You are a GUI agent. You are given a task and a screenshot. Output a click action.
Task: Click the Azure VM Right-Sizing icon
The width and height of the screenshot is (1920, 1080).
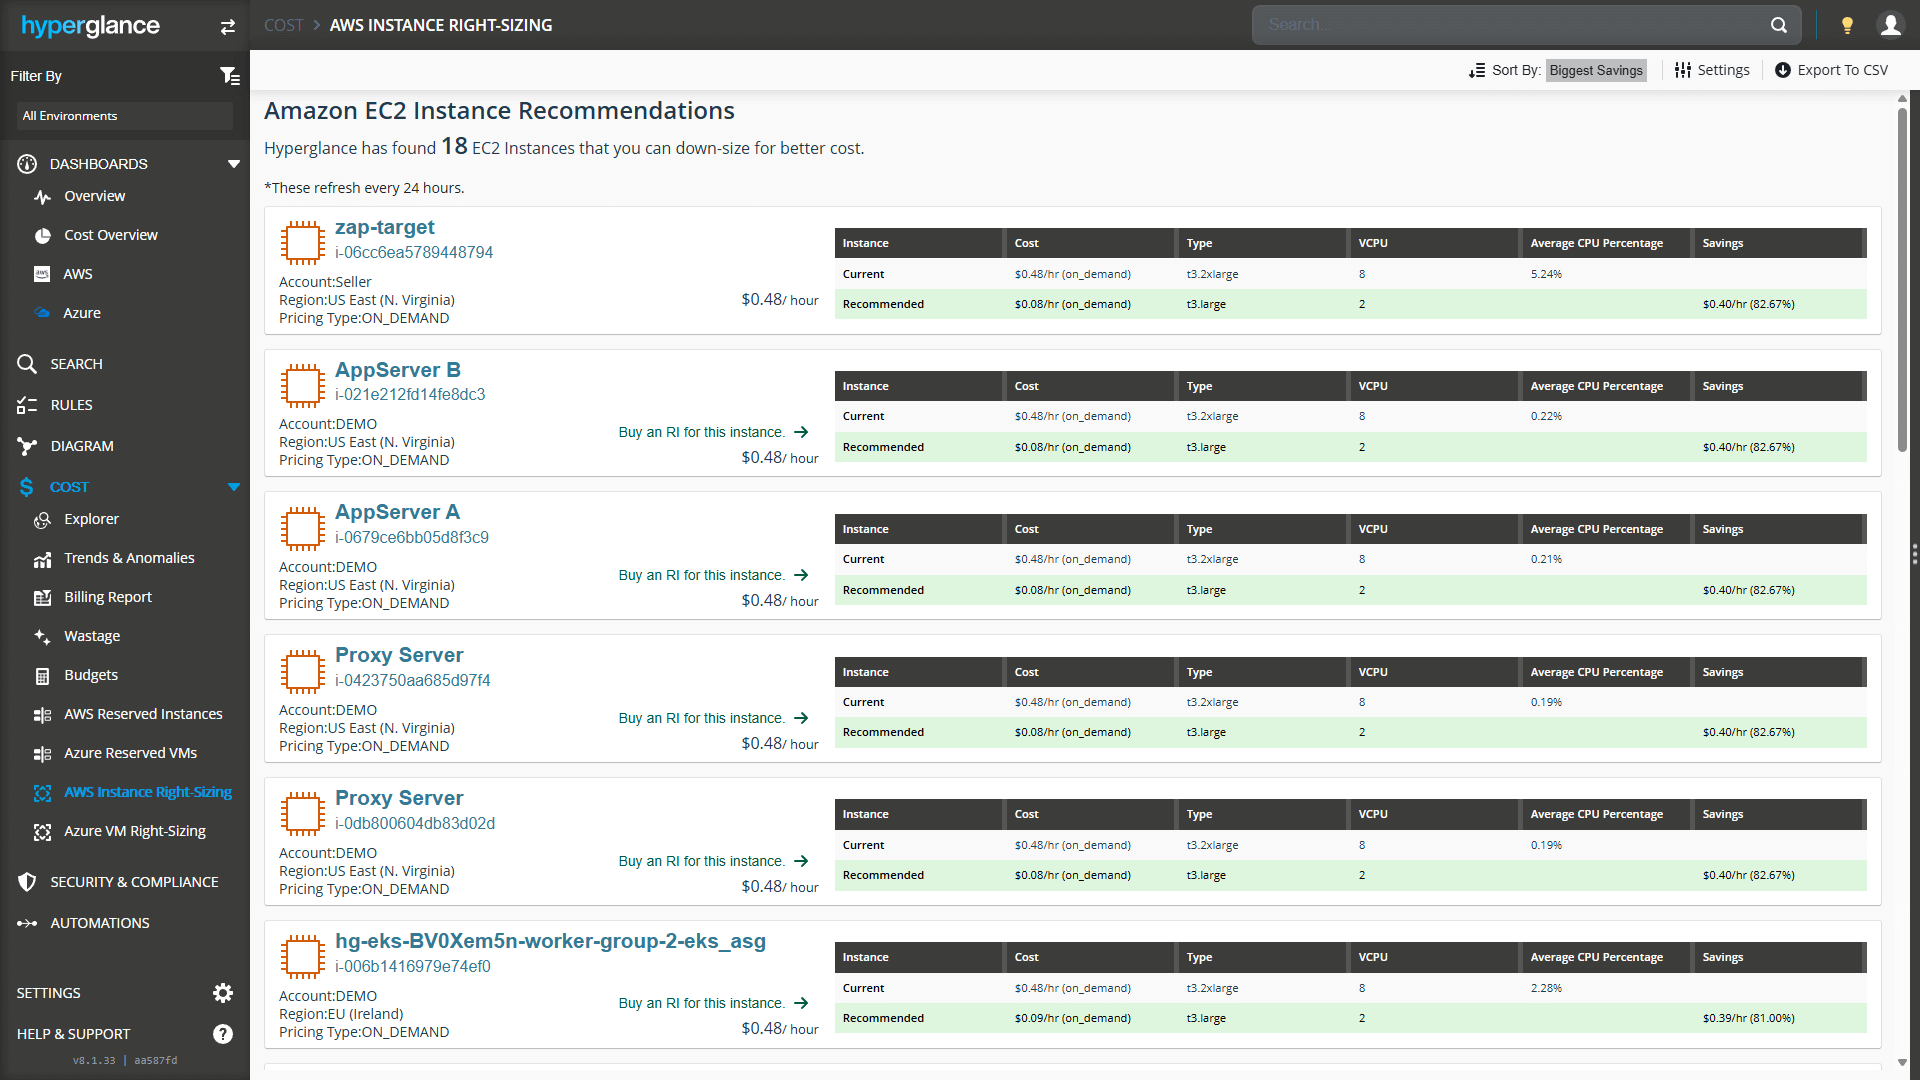click(x=42, y=832)
